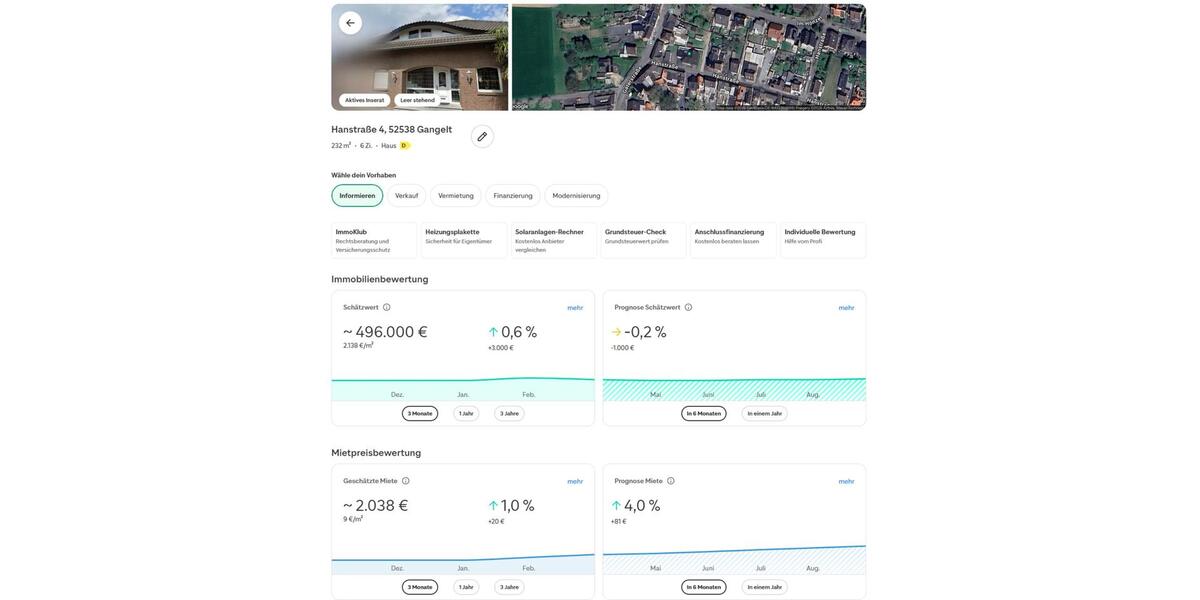Switch Schätzwert chart to 1 Jahr

coord(466,414)
